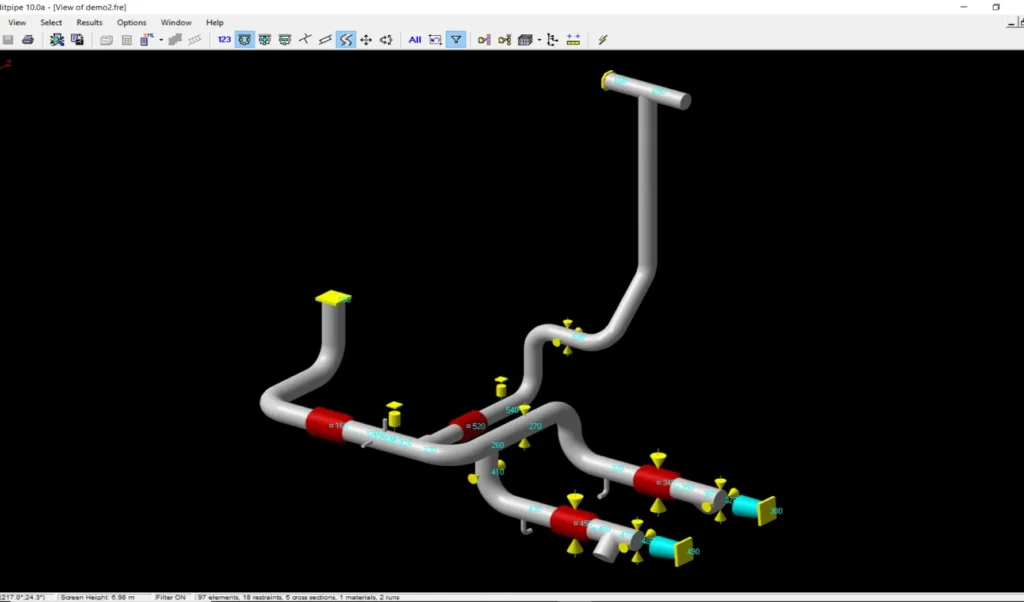Run the analysis with the lightning bolt icon
The height and width of the screenshot is (602, 1024).
point(601,39)
